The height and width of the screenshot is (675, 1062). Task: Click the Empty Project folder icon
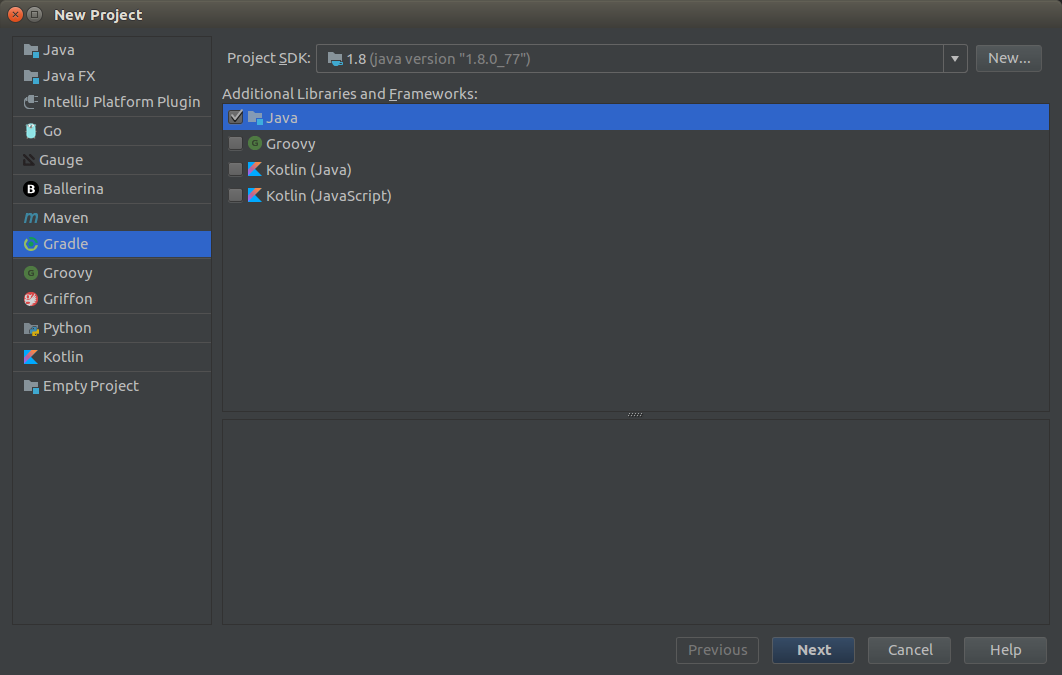coord(31,386)
